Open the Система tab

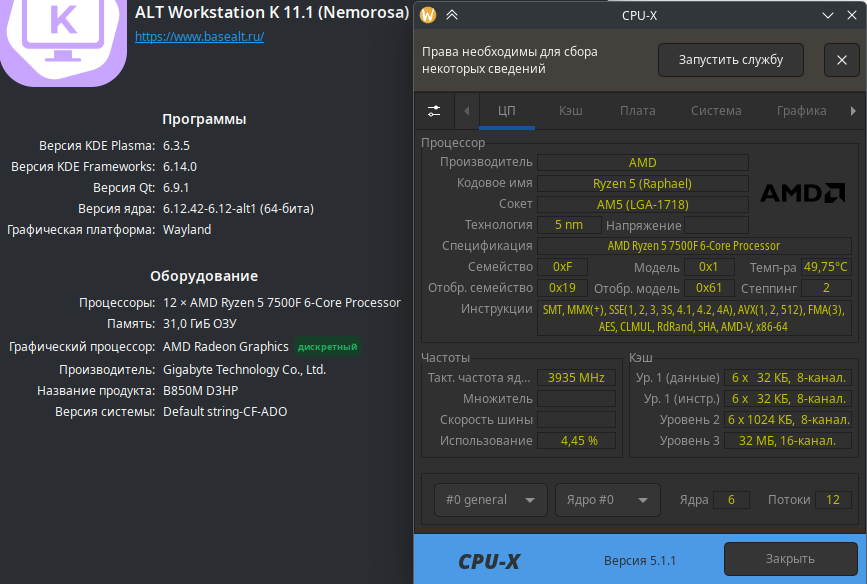click(716, 111)
